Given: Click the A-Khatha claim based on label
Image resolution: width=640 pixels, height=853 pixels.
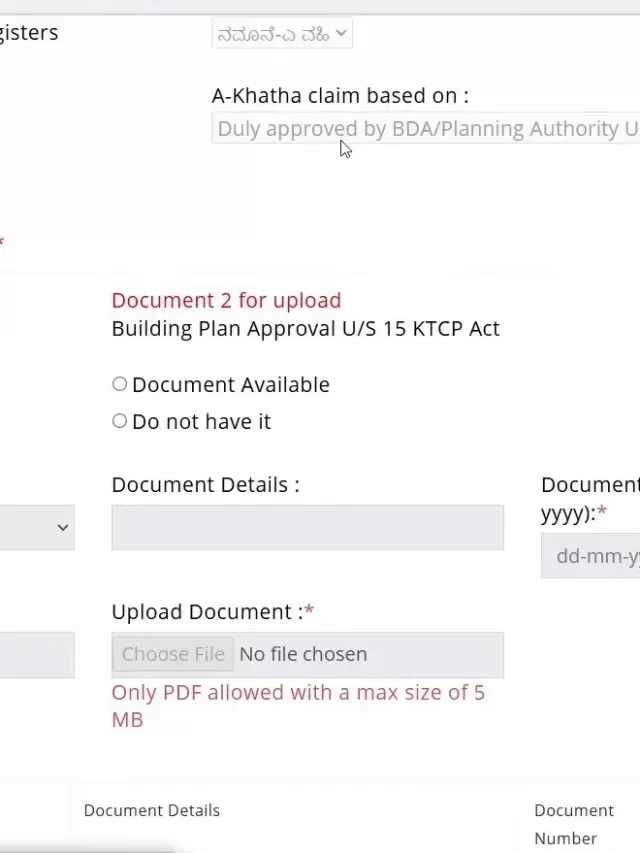Looking at the screenshot, I should [x=340, y=96].
